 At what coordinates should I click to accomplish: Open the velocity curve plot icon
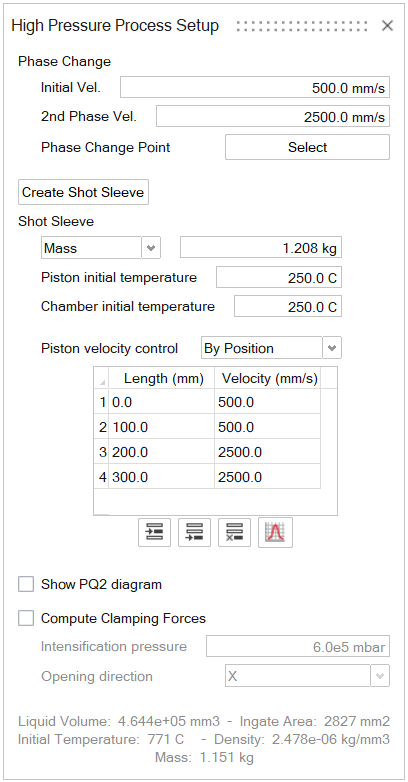click(275, 533)
